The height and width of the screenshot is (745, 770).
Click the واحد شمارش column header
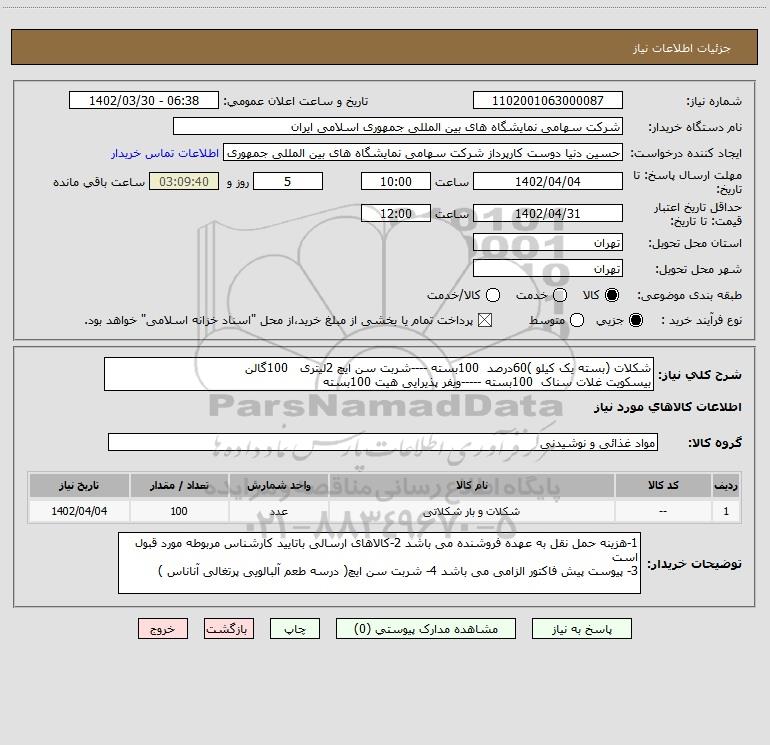278,485
